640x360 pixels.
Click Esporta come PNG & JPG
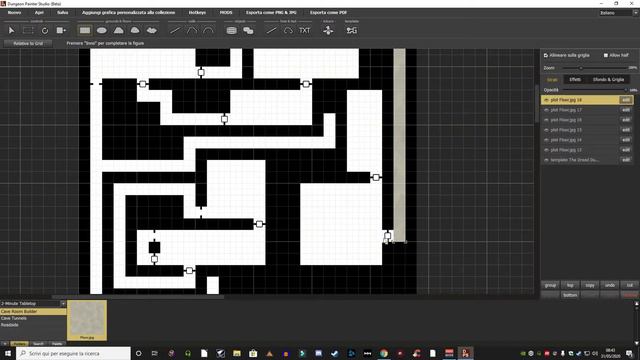point(271,13)
